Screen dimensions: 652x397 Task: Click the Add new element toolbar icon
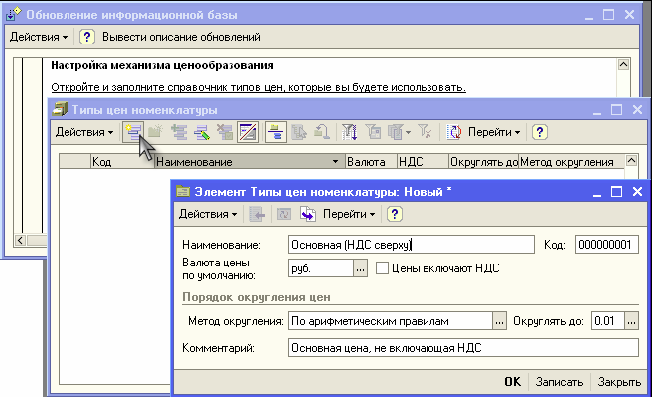coord(133,132)
